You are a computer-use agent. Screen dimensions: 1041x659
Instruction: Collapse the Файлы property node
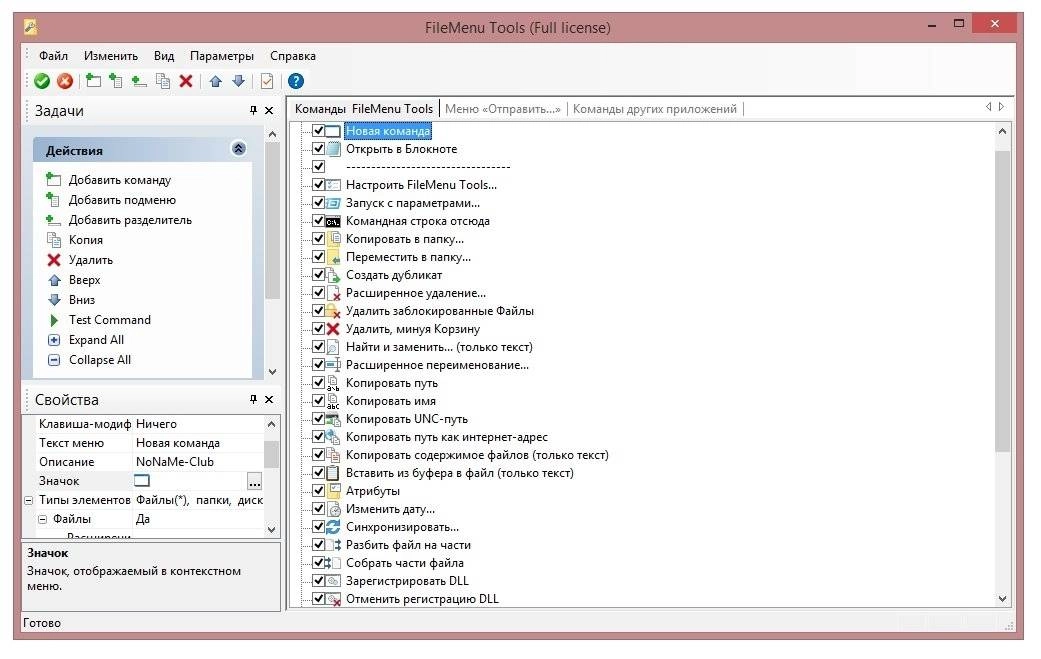point(42,519)
